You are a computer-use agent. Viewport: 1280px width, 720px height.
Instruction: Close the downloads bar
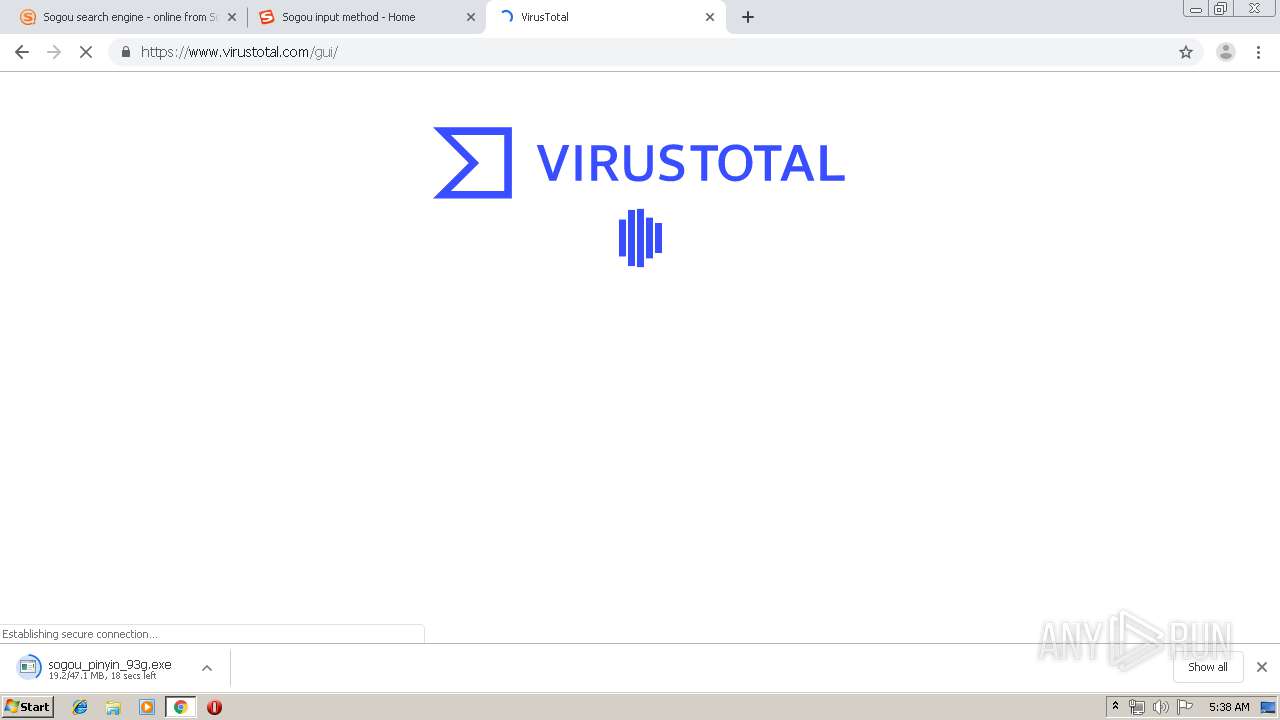pos(1262,667)
